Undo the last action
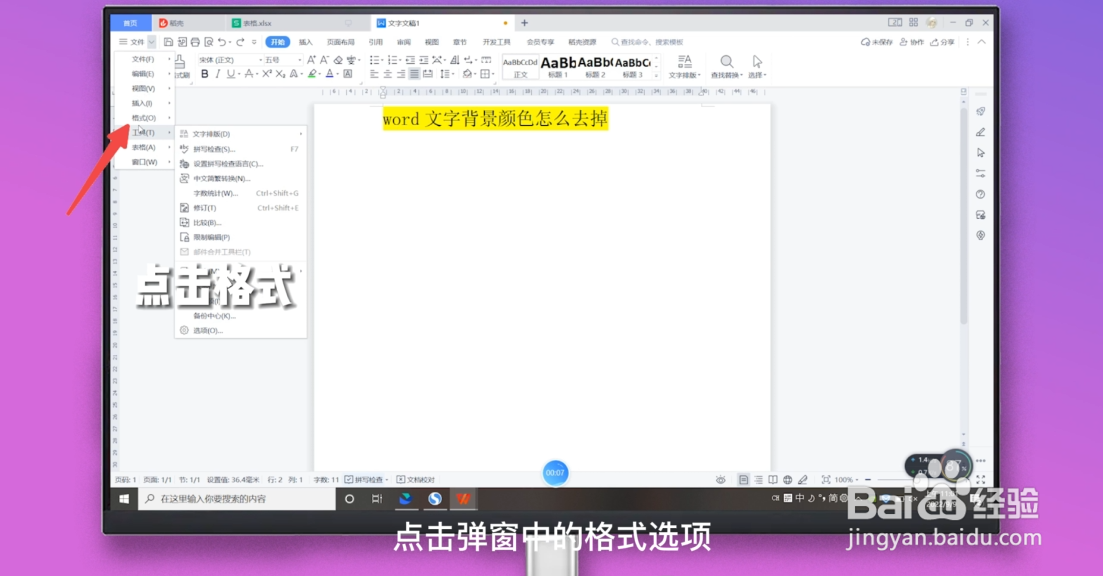The image size is (1103, 576). pyautogui.click(x=222, y=42)
